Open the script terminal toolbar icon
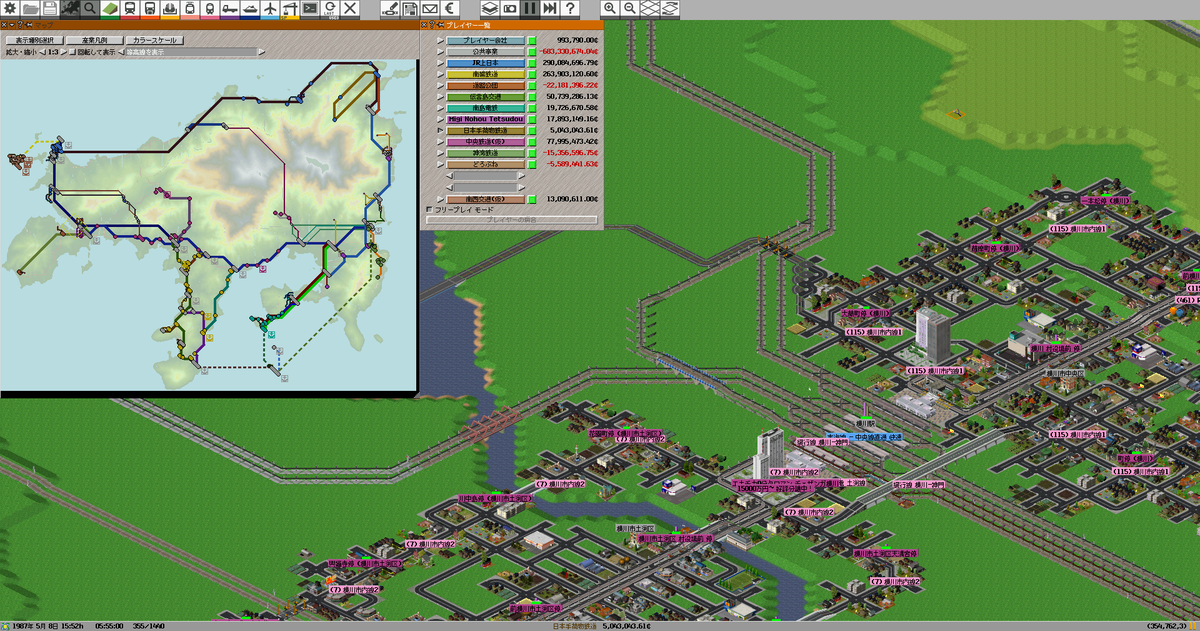1200x631 pixels. pyautogui.click(x=309, y=10)
